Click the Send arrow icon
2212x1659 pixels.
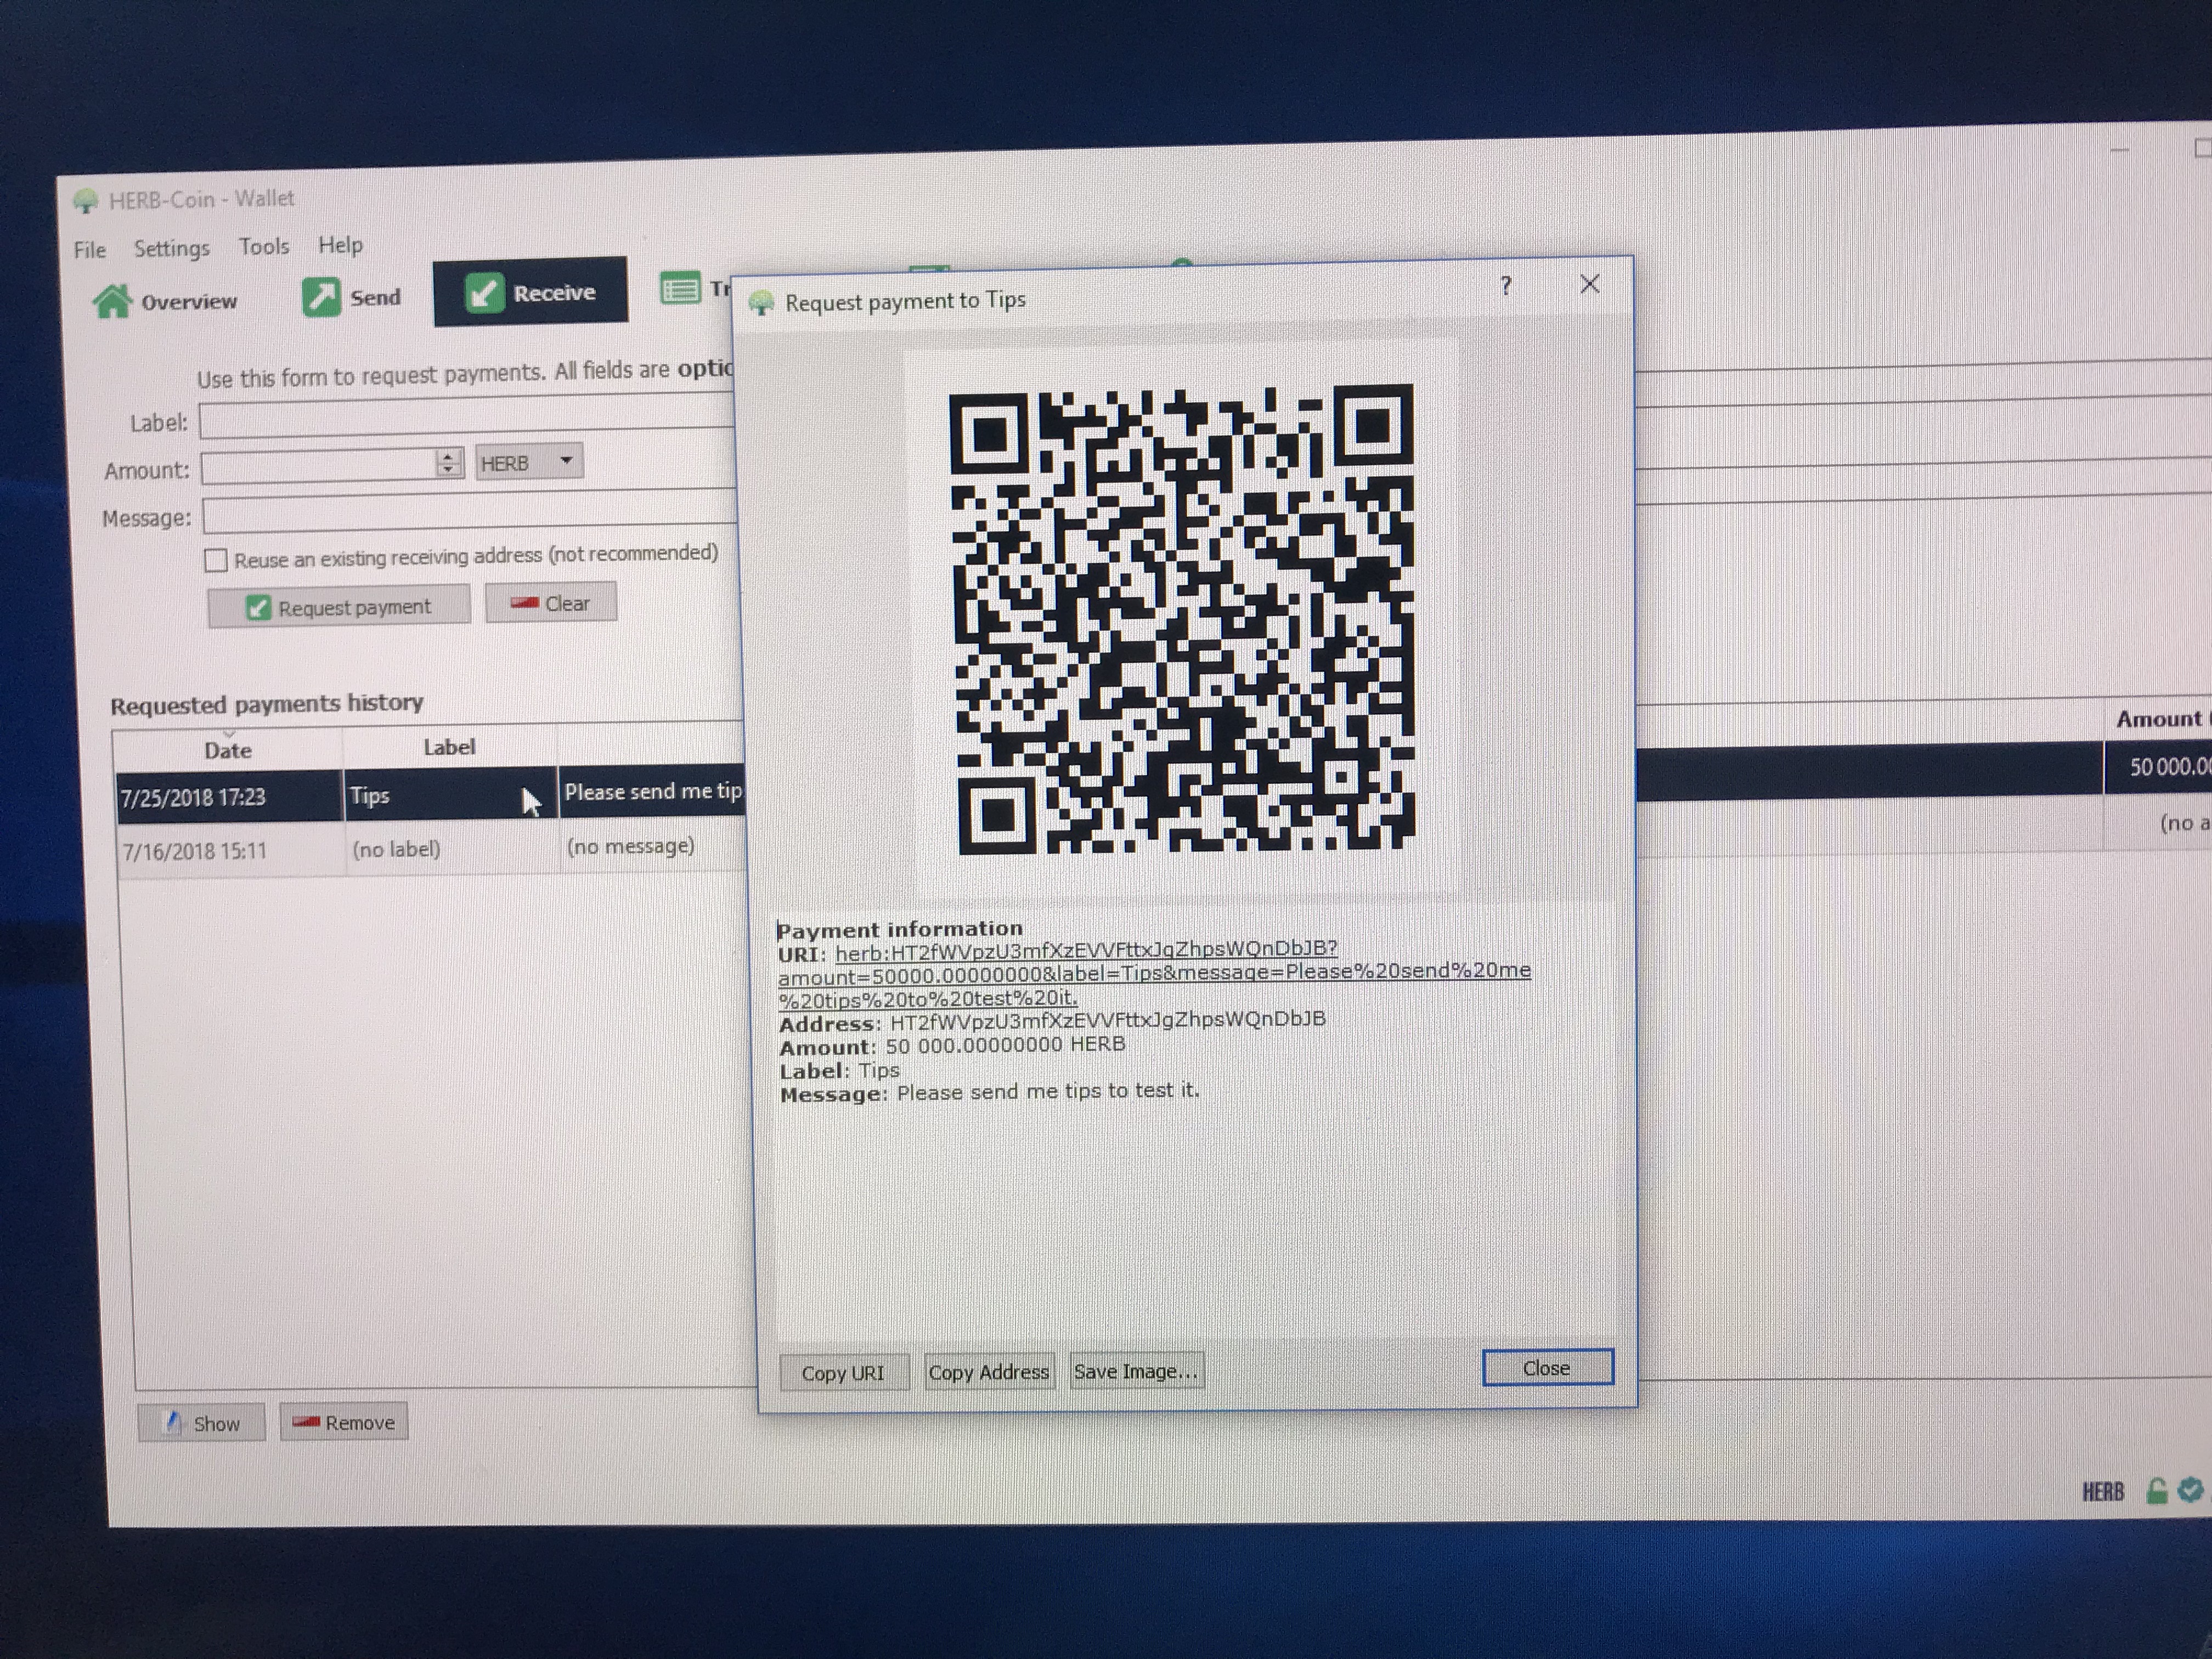pyautogui.click(x=321, y=297)
